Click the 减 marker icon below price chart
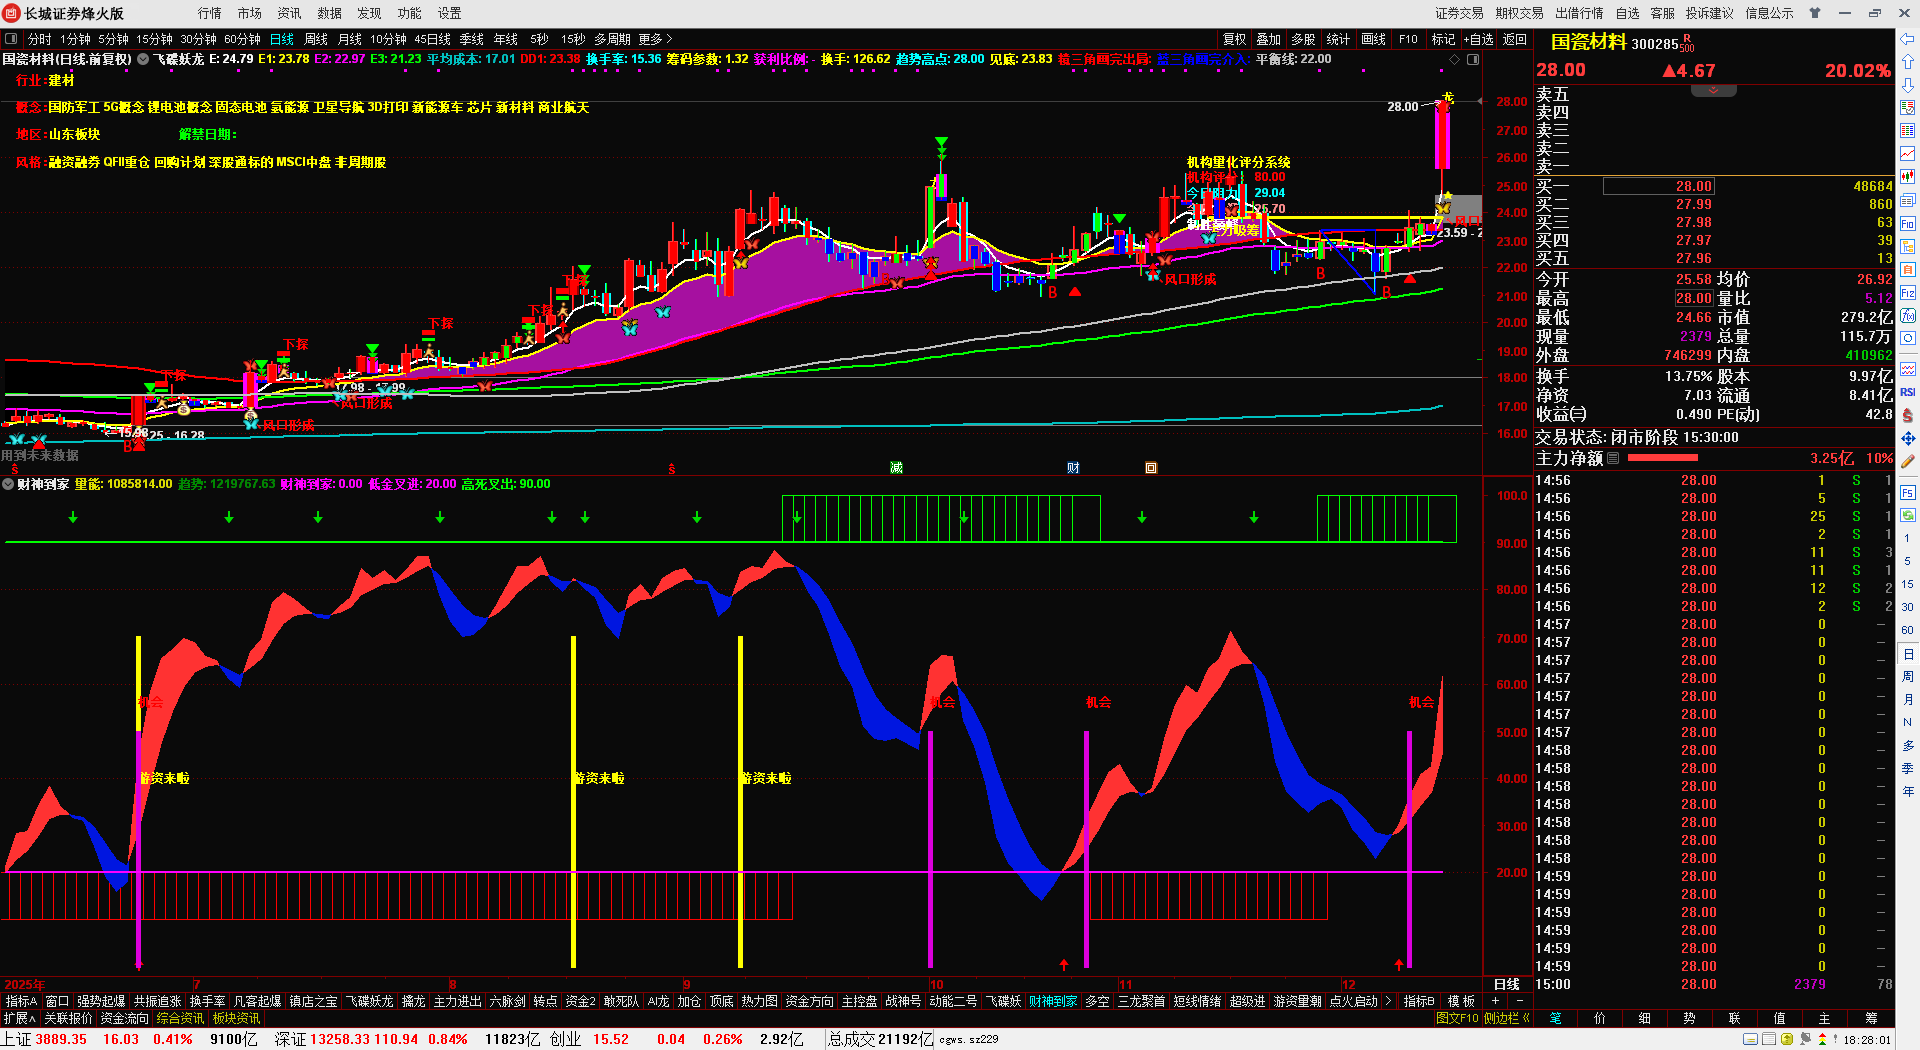Image resolution: width=1920 pixels, height=1050 pixels. 896,468
